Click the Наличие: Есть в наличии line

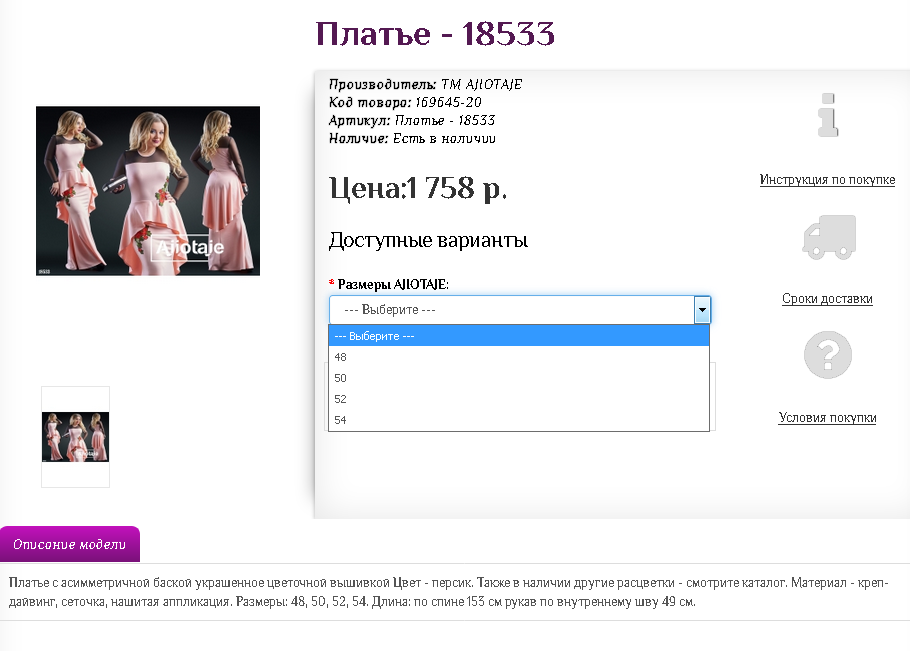click(412, 139)
